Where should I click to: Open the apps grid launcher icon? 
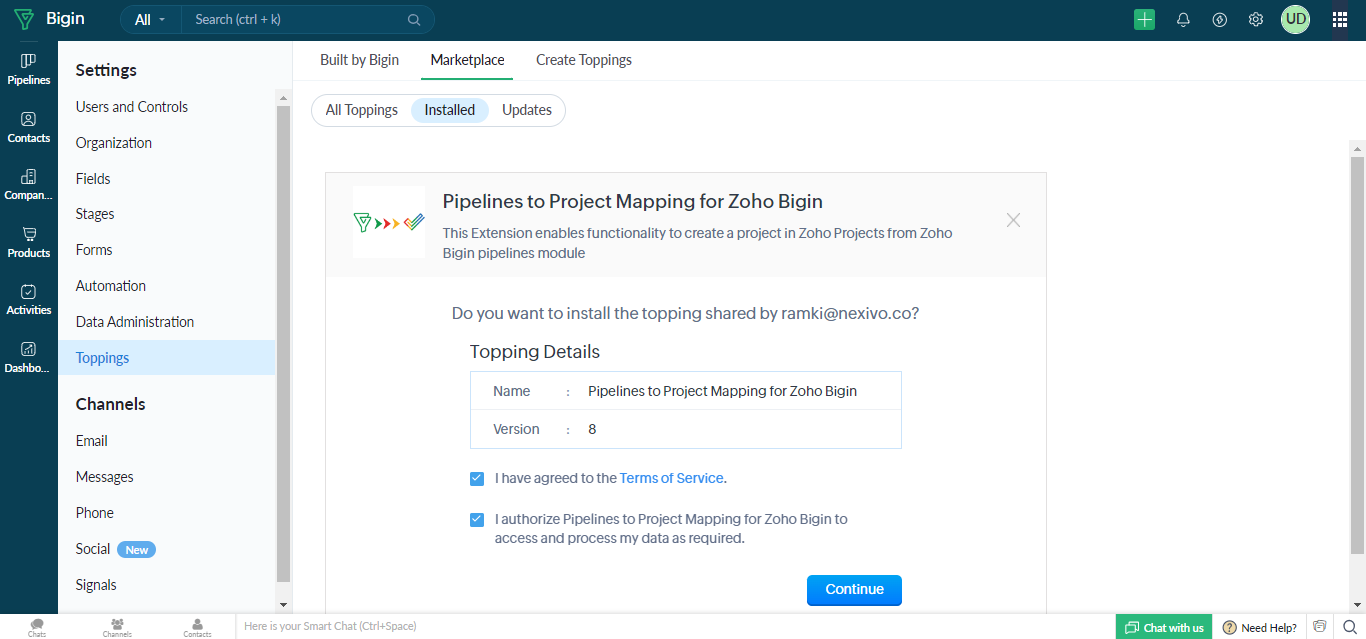point(1340,19)
